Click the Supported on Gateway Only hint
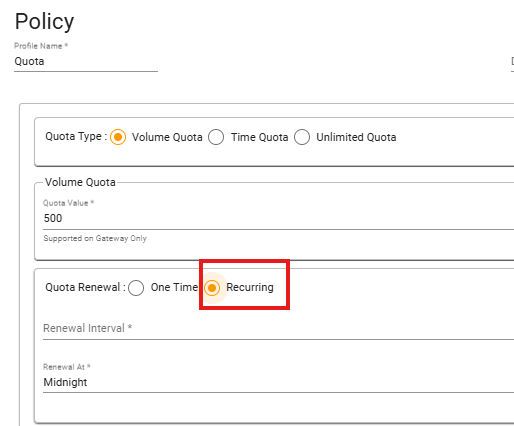Image resolution: width=514 pixels, height=426 pixels. point(95,239)
